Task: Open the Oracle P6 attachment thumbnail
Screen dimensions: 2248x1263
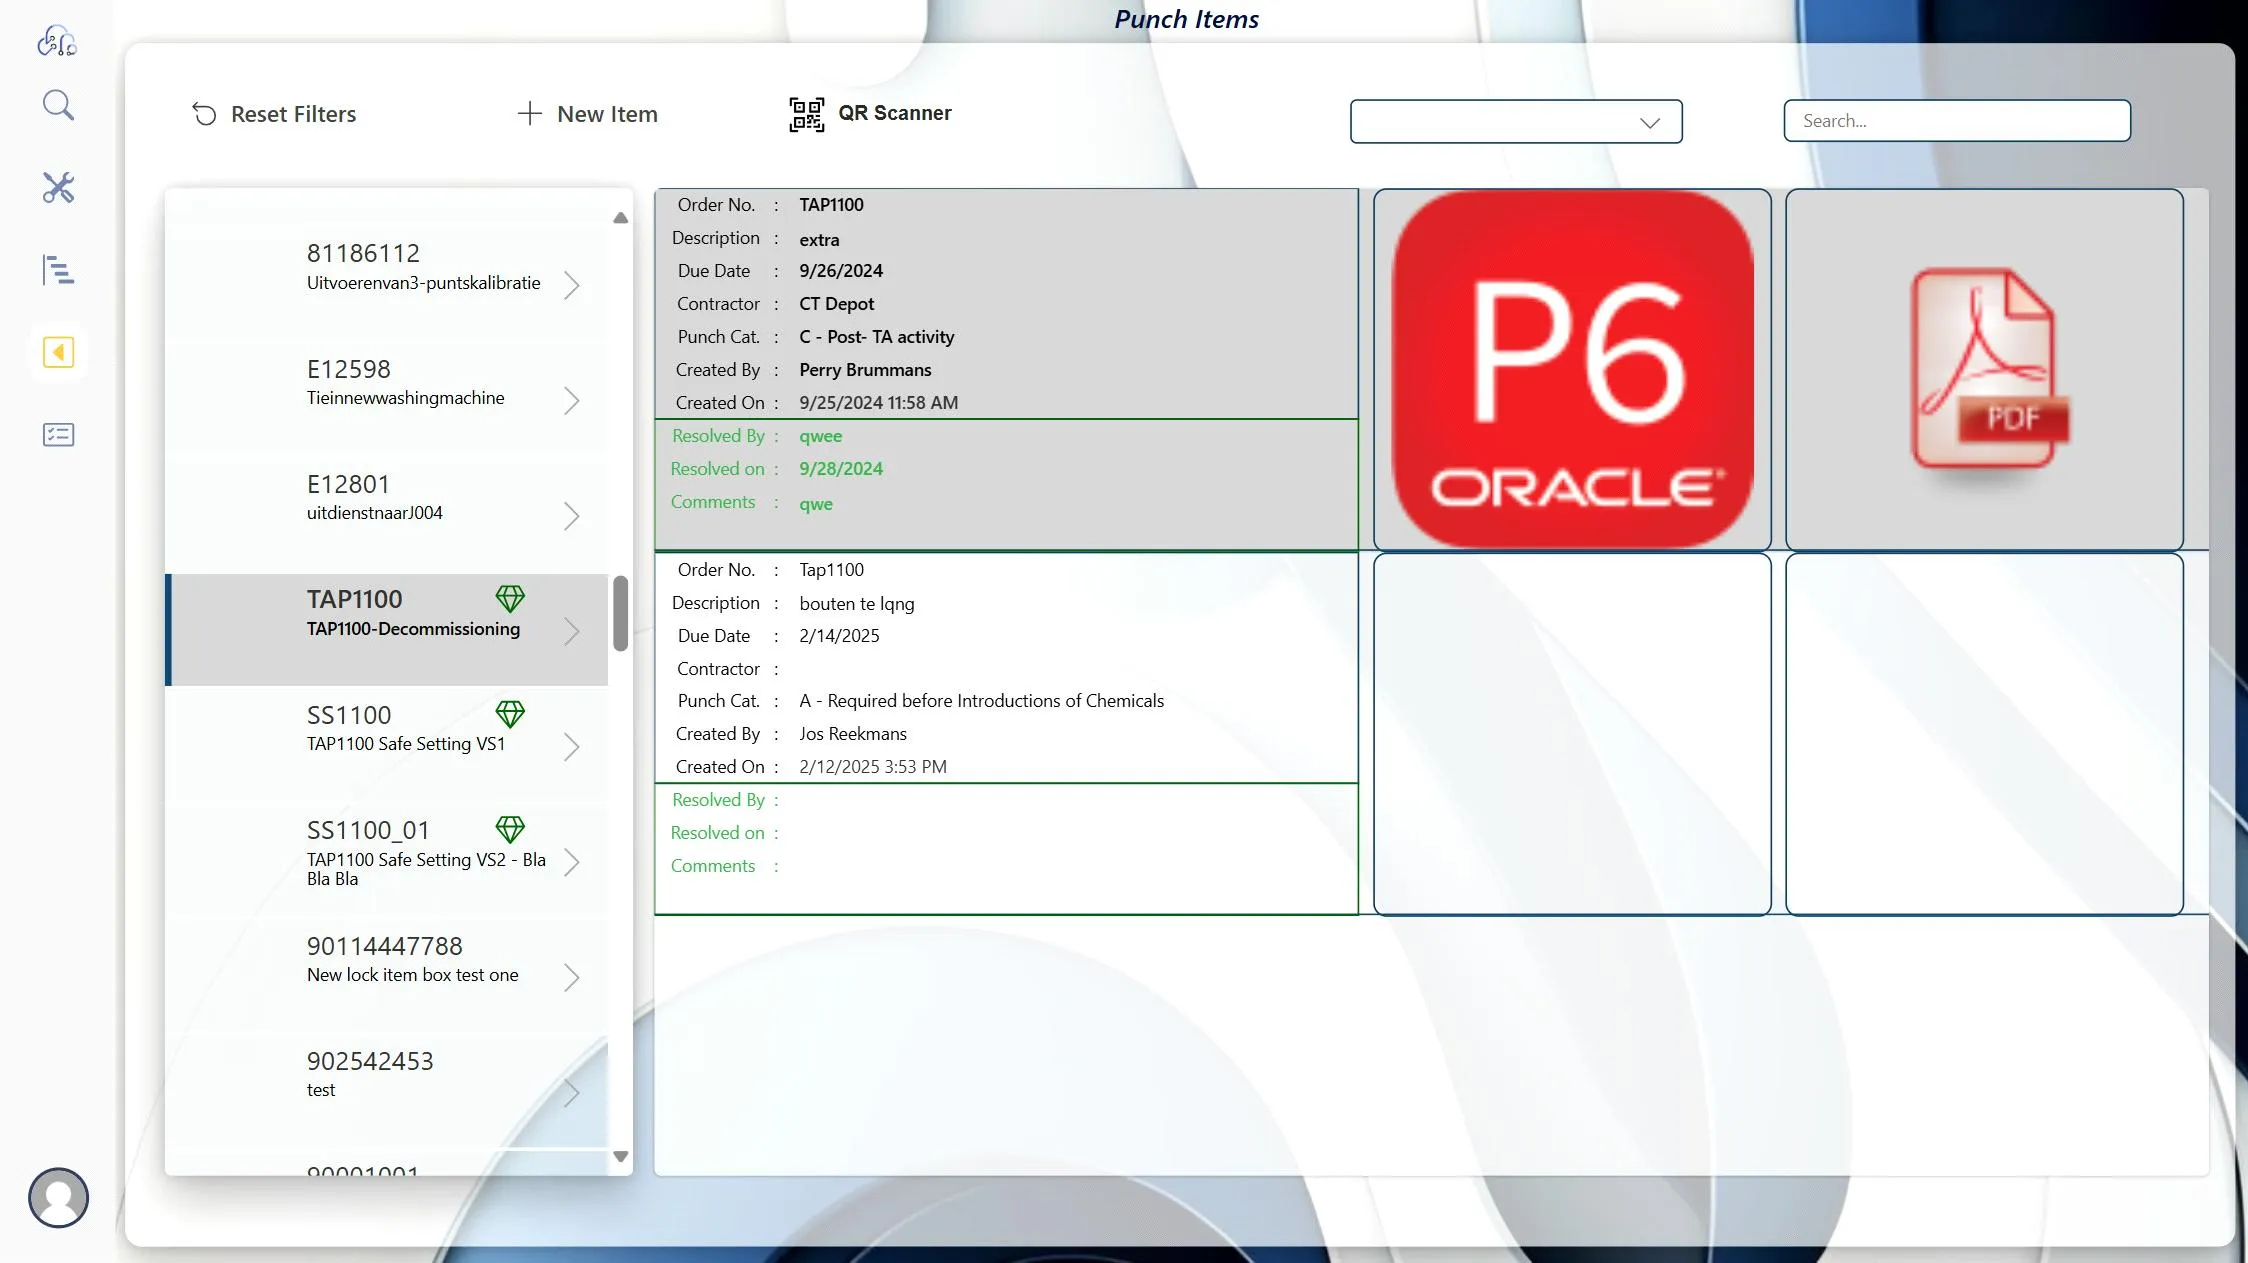Action: tap(1572, 369)
